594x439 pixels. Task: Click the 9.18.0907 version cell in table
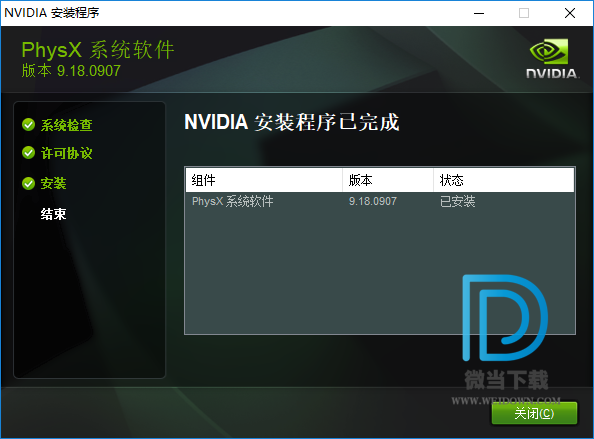(373, 201)
